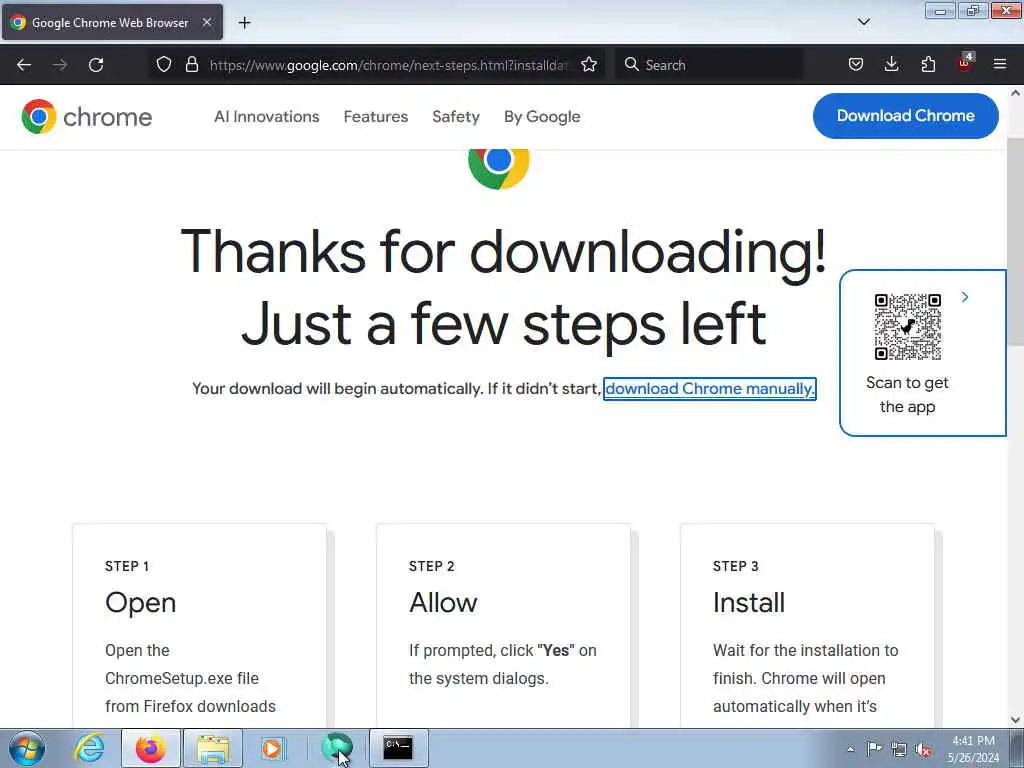Click the download Chrome manually link
This screenshot has height=768, width=1024.
pos(710,389)
